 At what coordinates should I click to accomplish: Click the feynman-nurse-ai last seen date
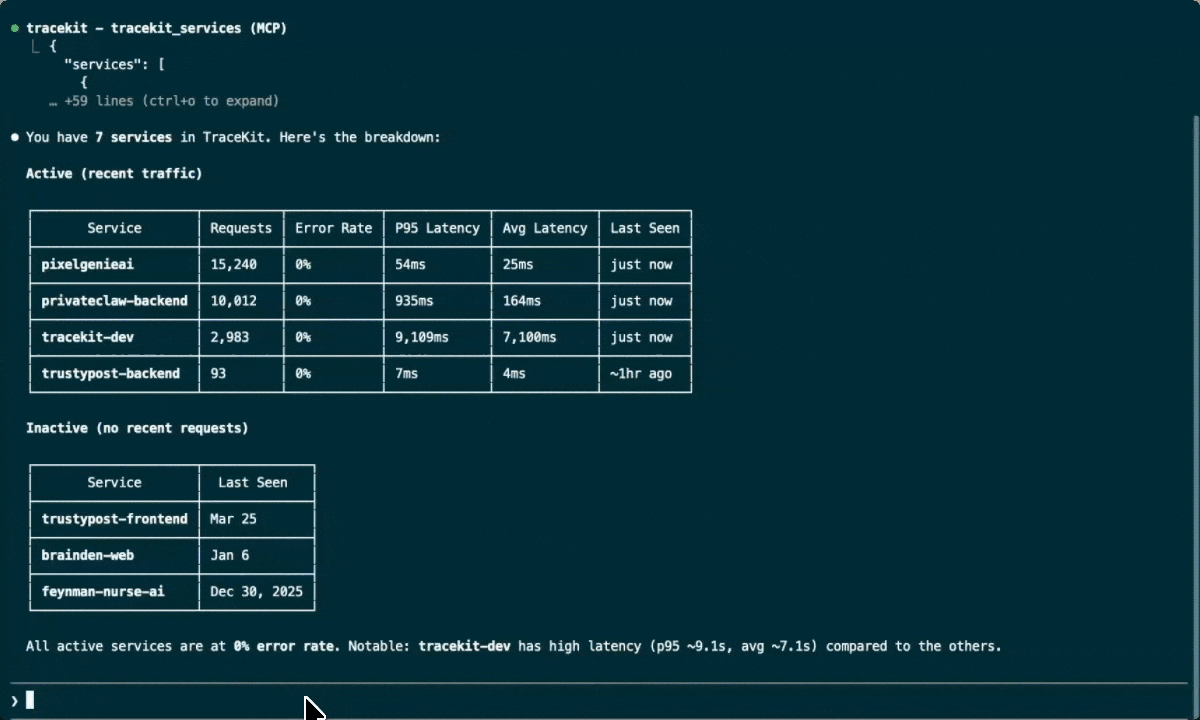[x=256, y=591]
